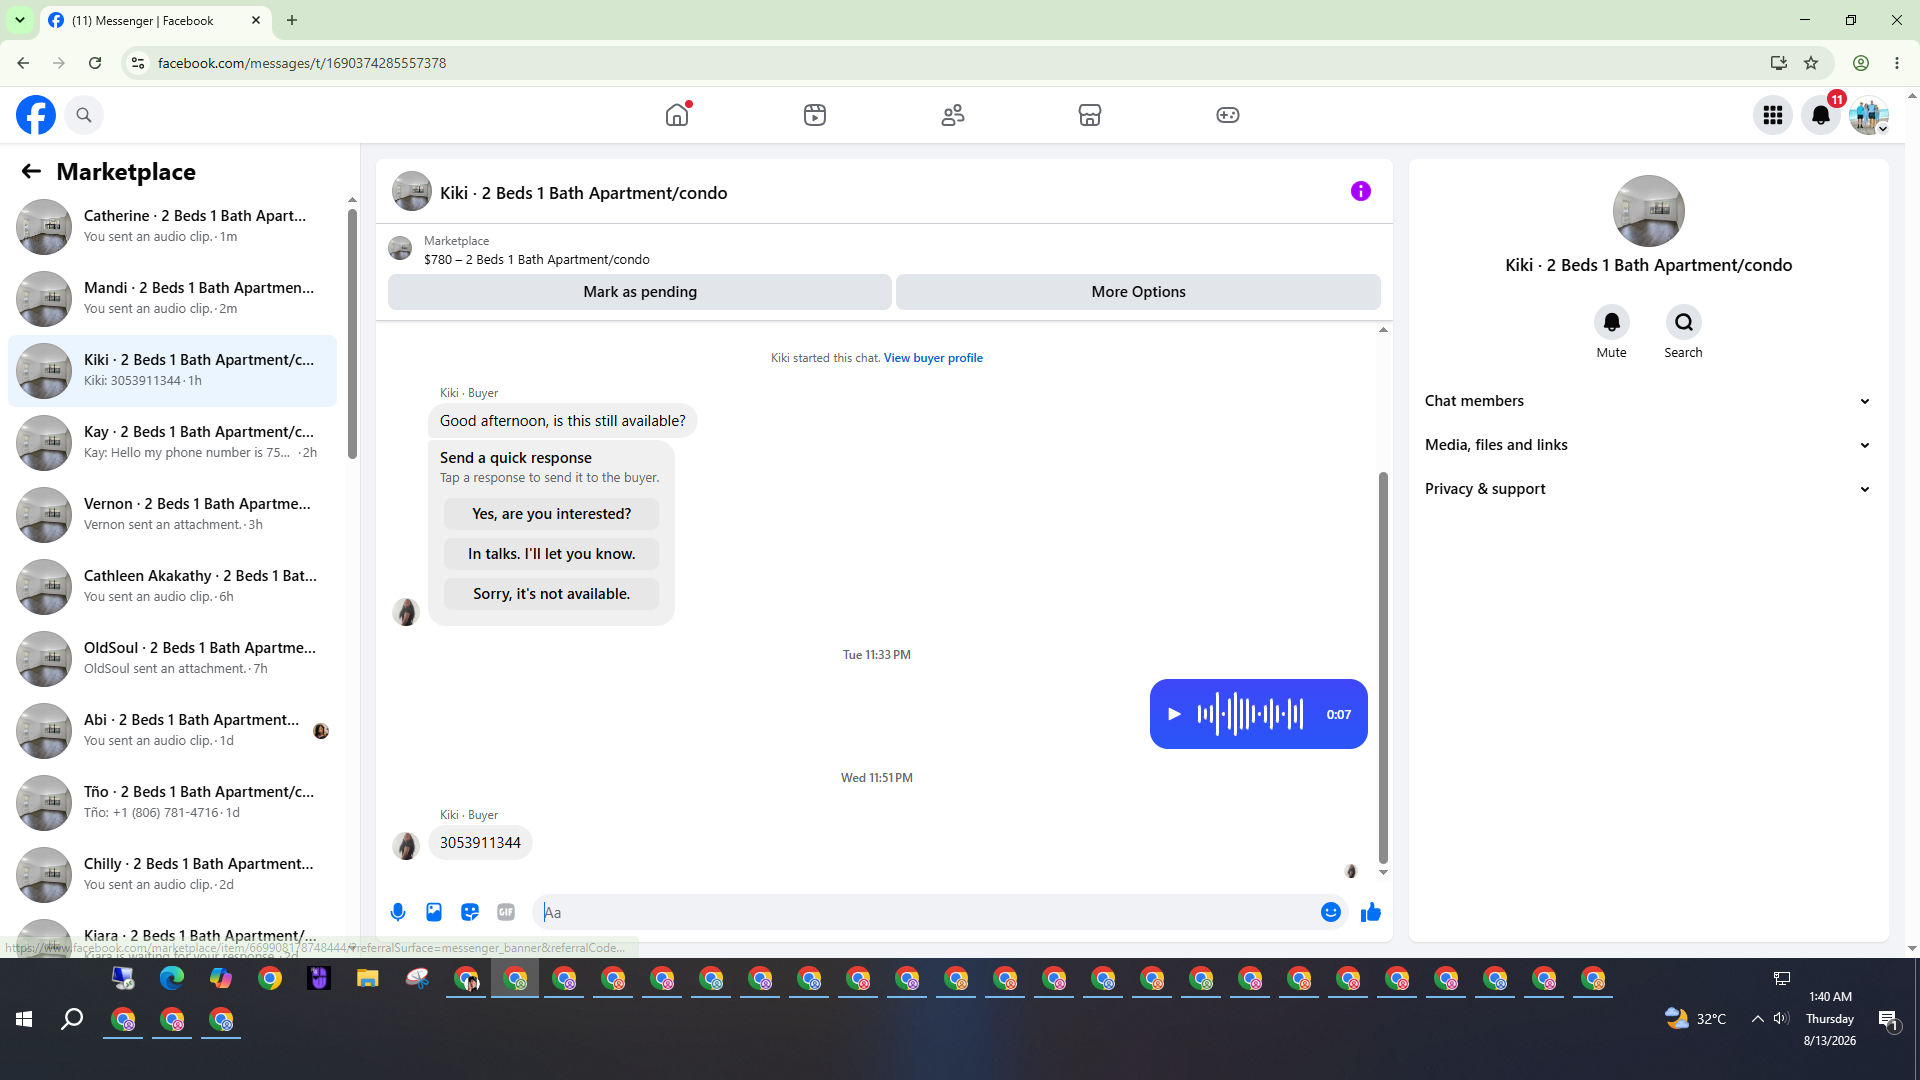The image size is (1920, 1080).
Task: Open Cathleen Akakathy's conversation
Action: [172, 587]
